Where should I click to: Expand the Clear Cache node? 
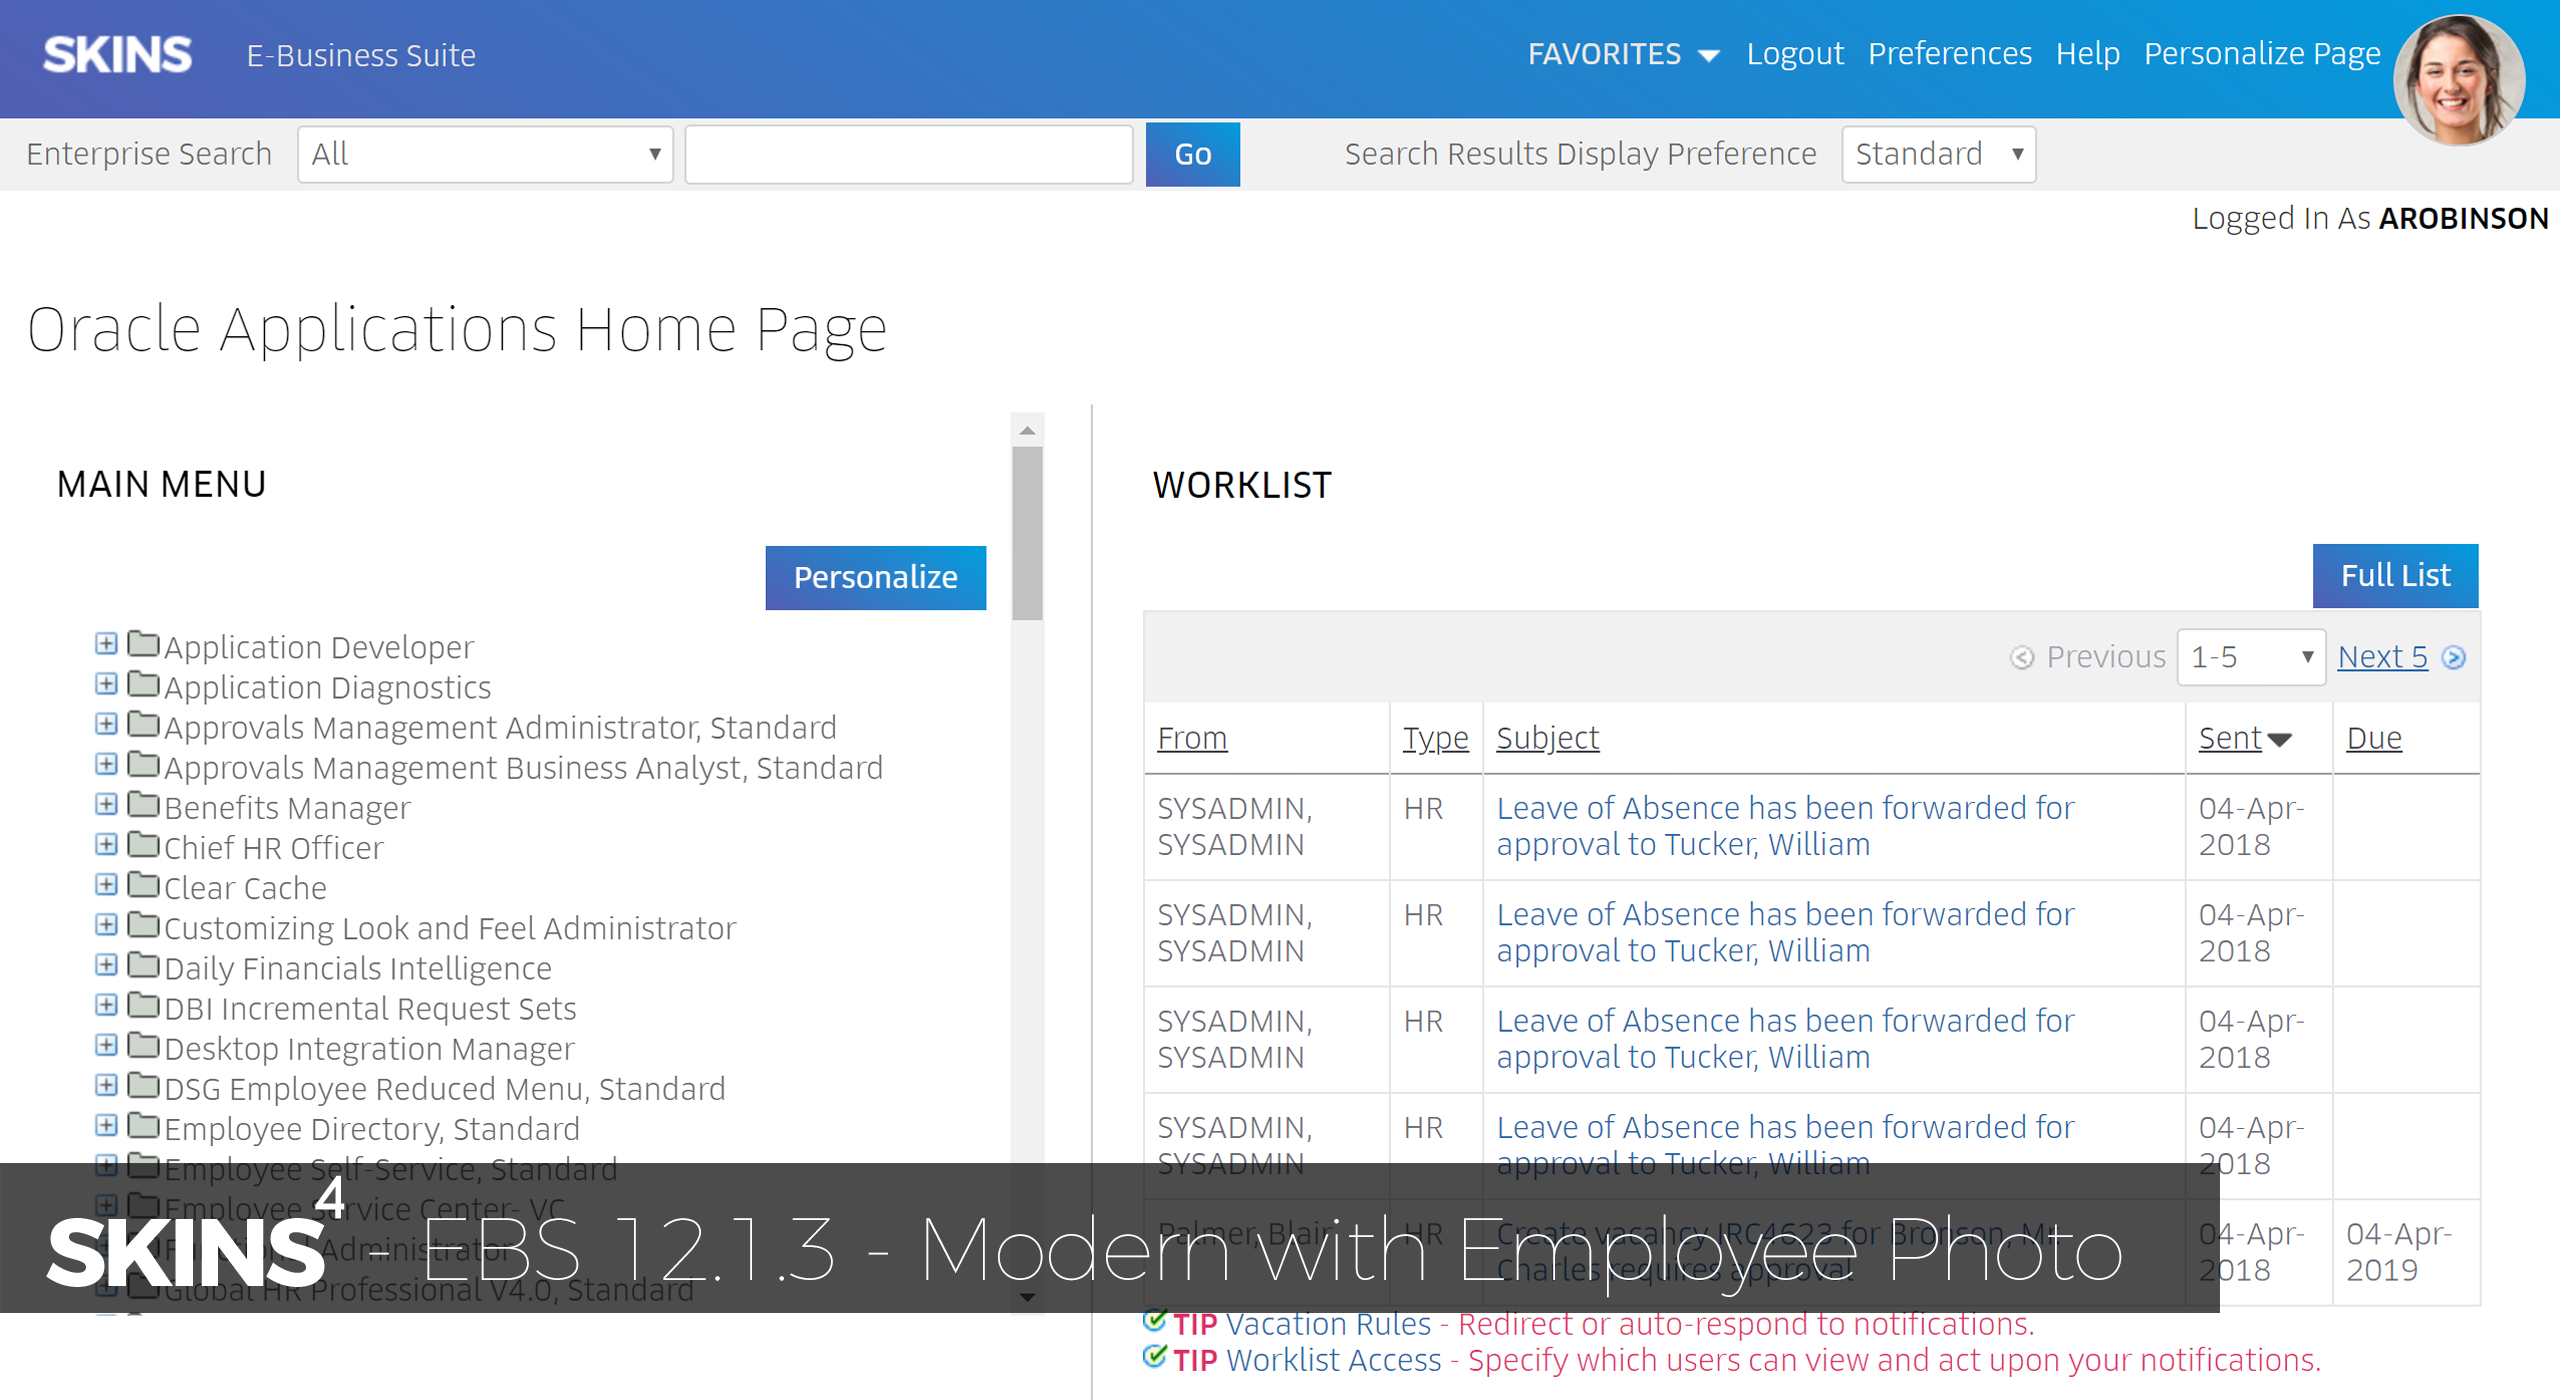(106, 884)
